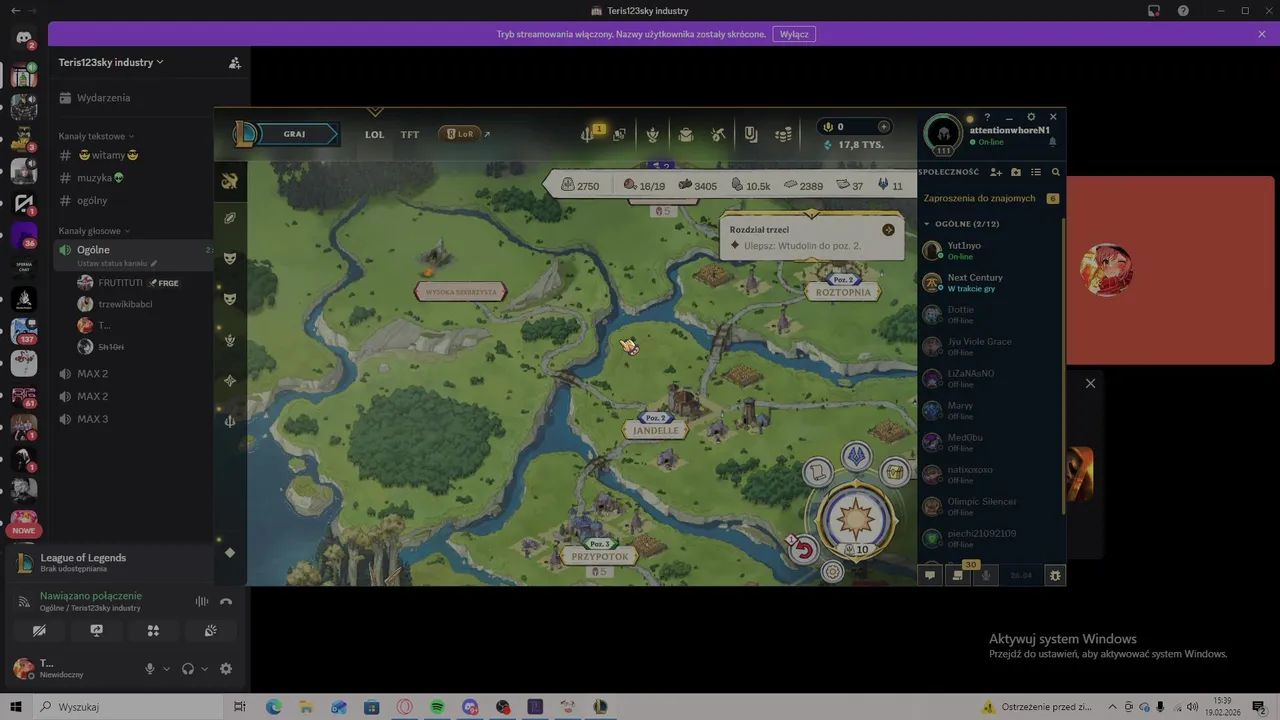1280x720 pixels.
Task: Open League missions button with 30 badge
Action: (x=959, y=574)
